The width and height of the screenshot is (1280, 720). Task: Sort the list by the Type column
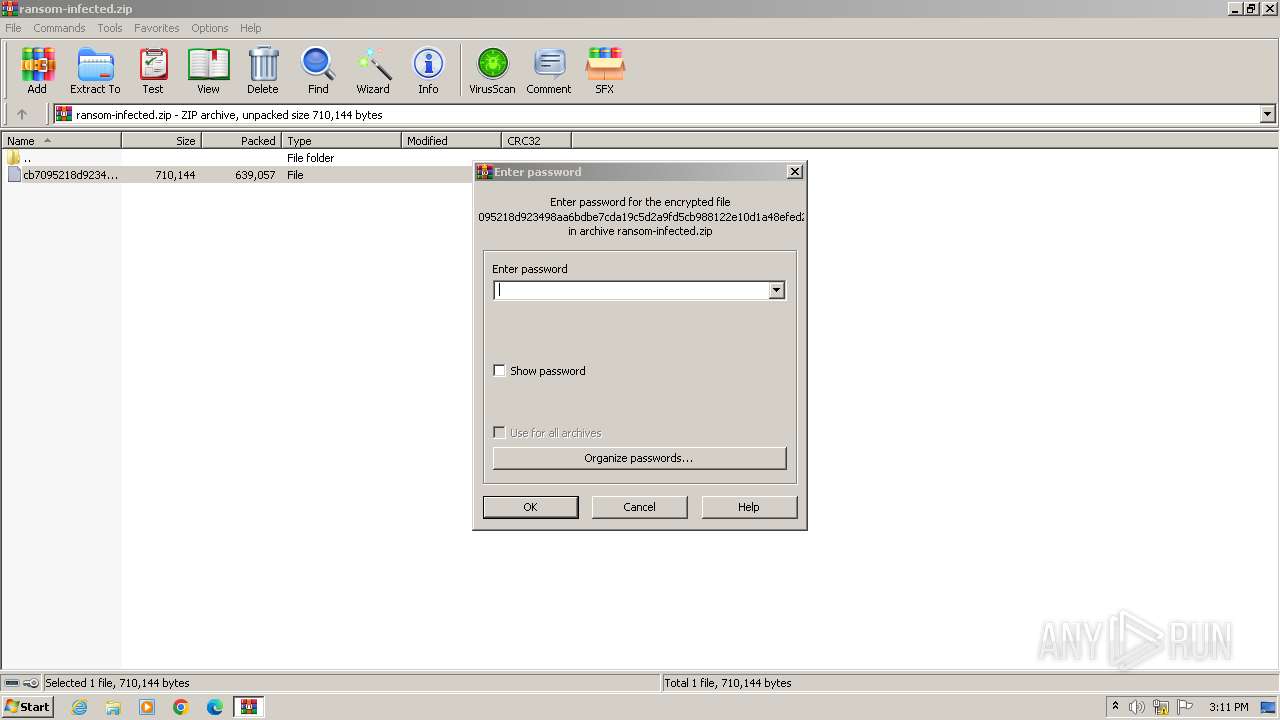(341, 141)
